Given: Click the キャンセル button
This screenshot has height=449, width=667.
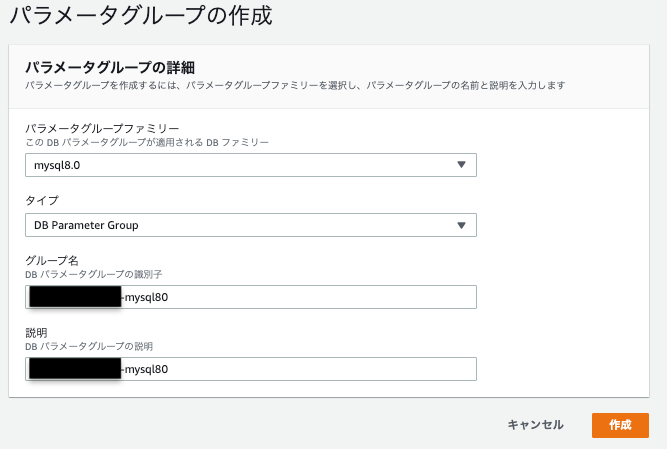Looking at the screenshot, I should (x=536, y=425).
